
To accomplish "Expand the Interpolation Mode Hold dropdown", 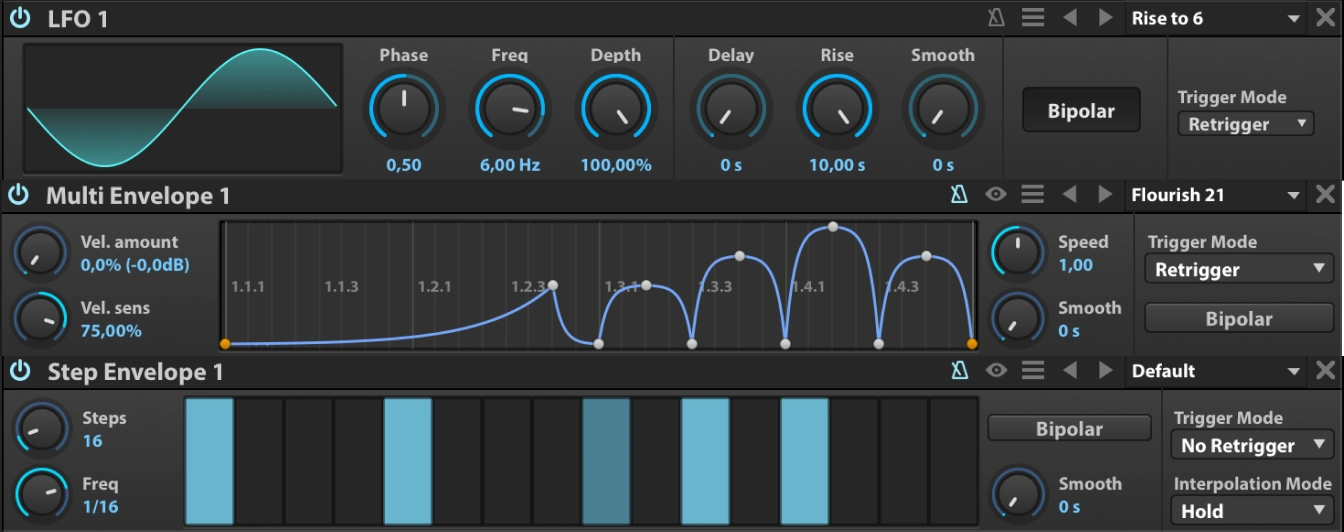I will point(1251,510).
